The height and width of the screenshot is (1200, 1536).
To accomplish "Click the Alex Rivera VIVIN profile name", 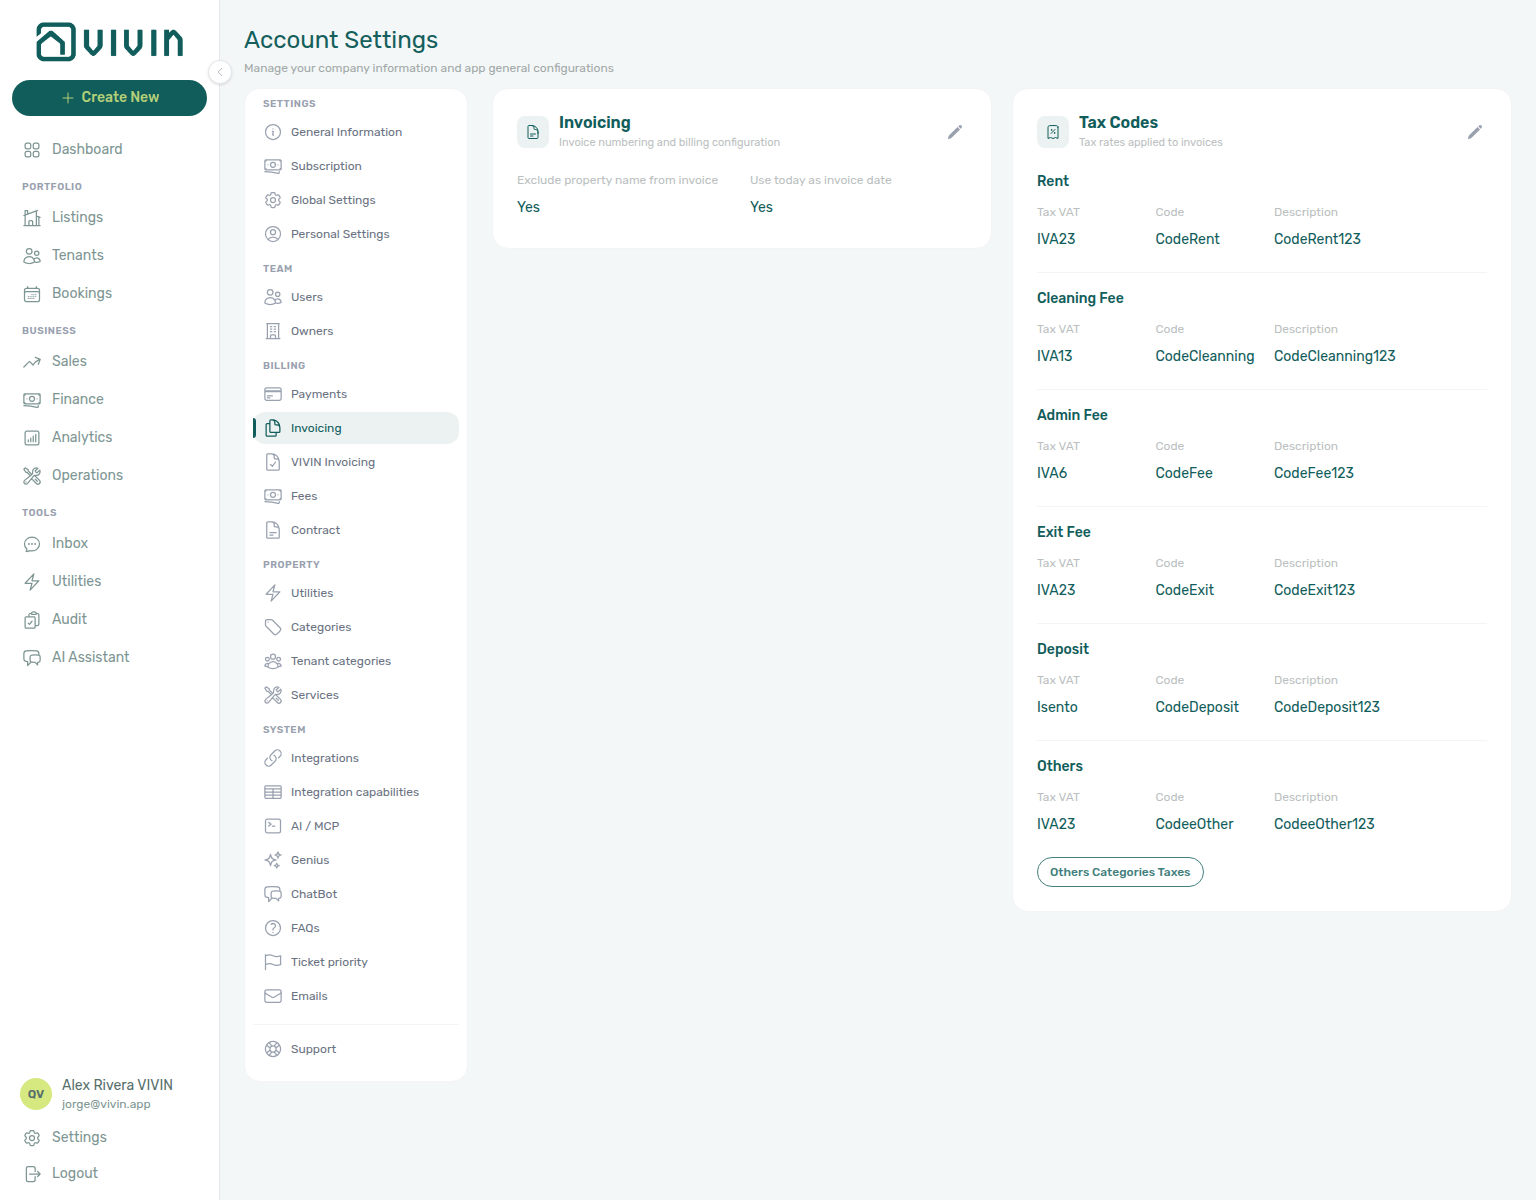I will point(117,1085).
